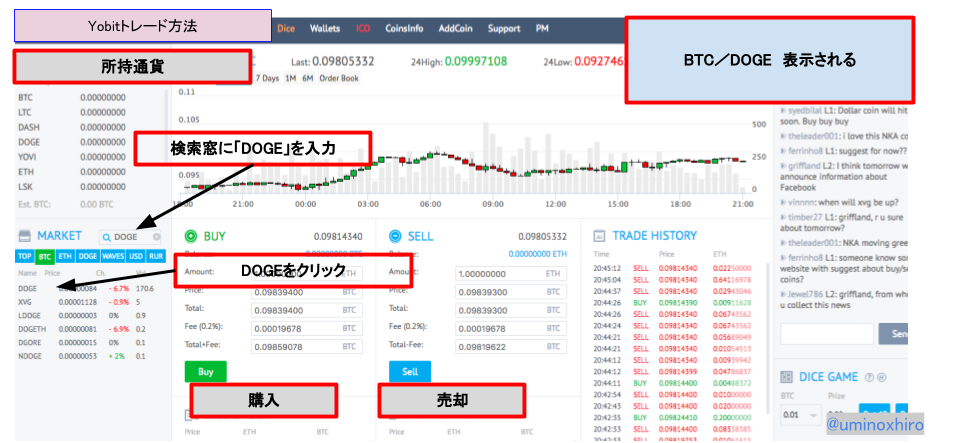
Task: Select the DOGE row in market list
Action: pyautogui.click(x=90, y=288)
